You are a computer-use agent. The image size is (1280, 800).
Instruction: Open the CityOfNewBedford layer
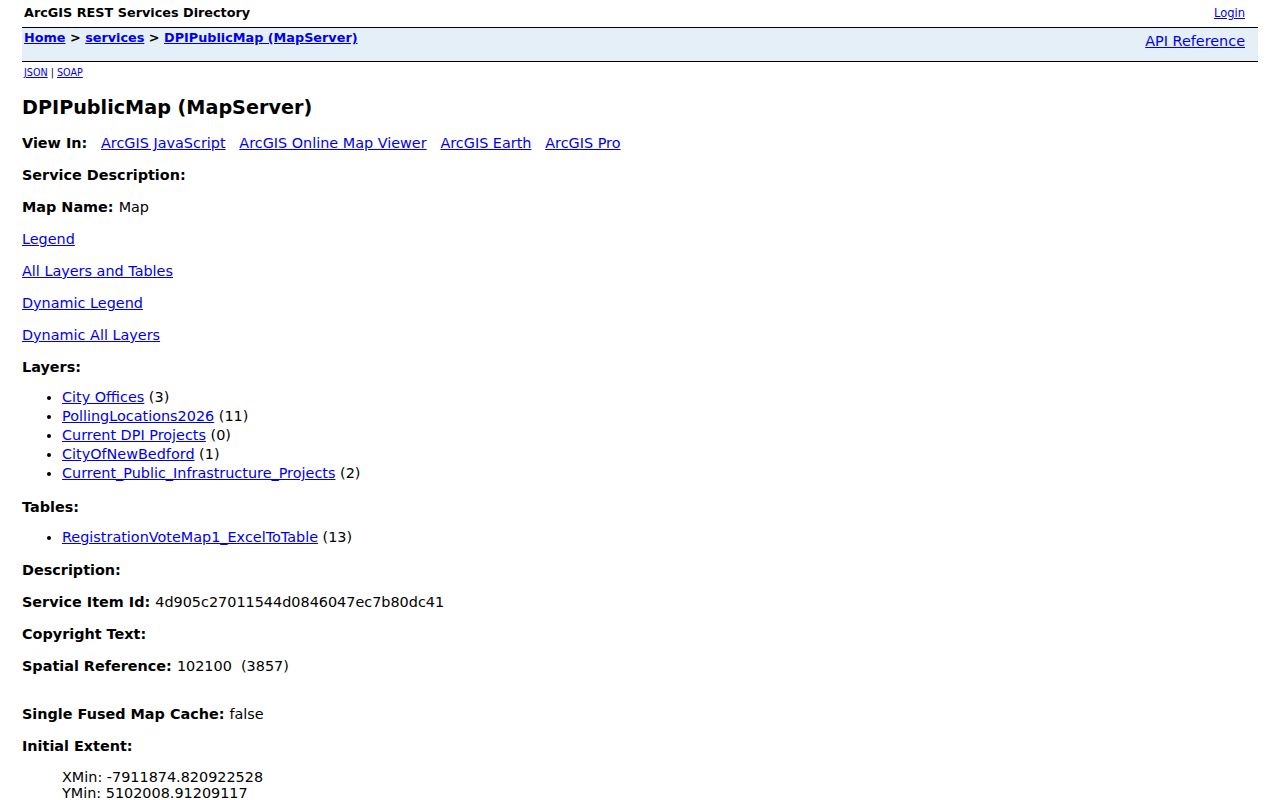click(x=128, y=454)
